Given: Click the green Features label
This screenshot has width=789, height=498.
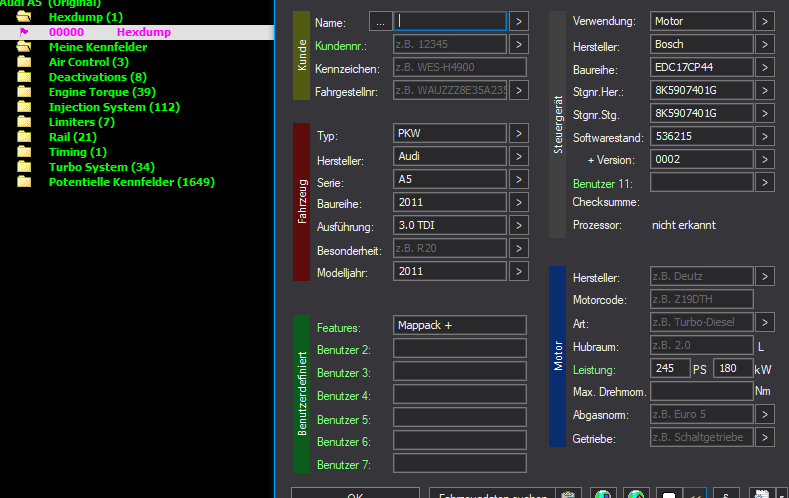Looking at the screenshot, I should point(339,328).
